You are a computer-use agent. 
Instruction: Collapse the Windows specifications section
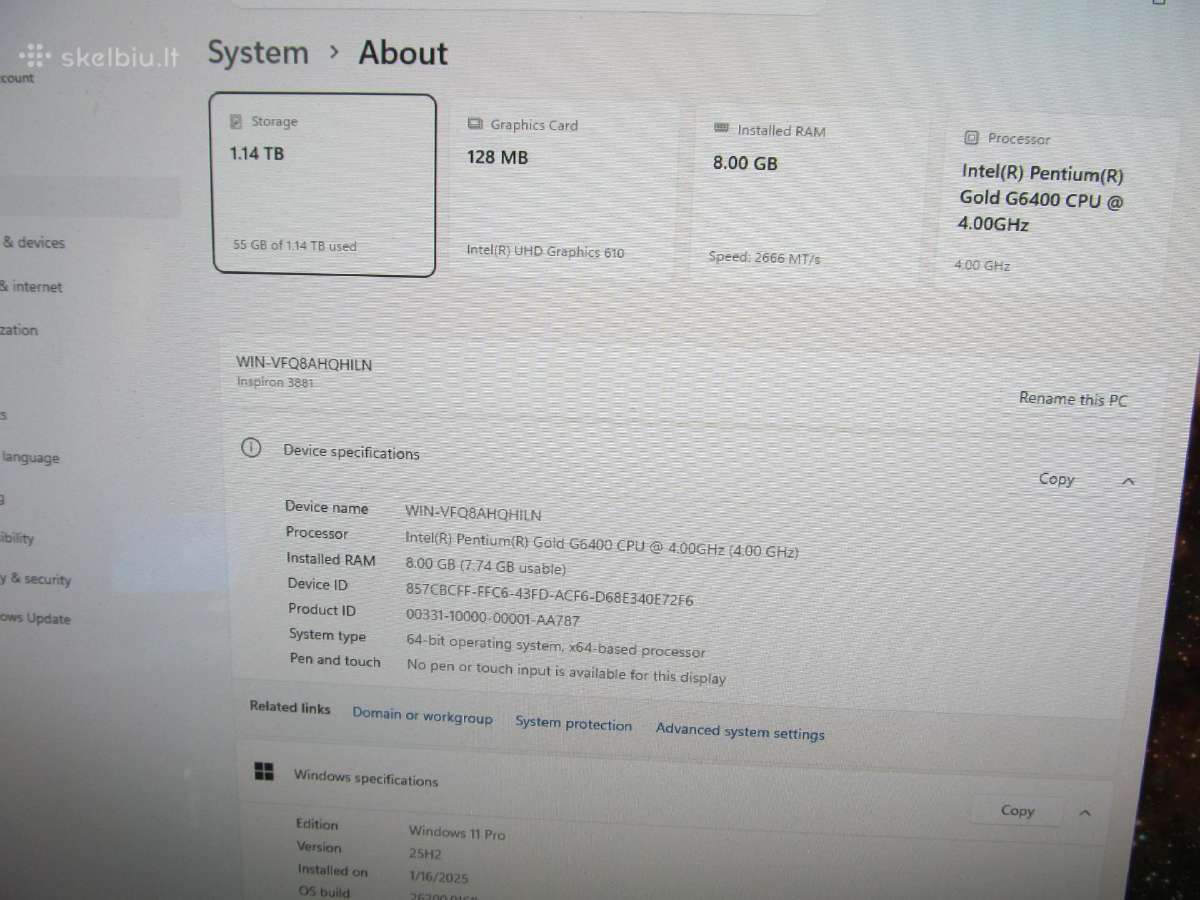pyautogui.click(x=1085, y=813)
